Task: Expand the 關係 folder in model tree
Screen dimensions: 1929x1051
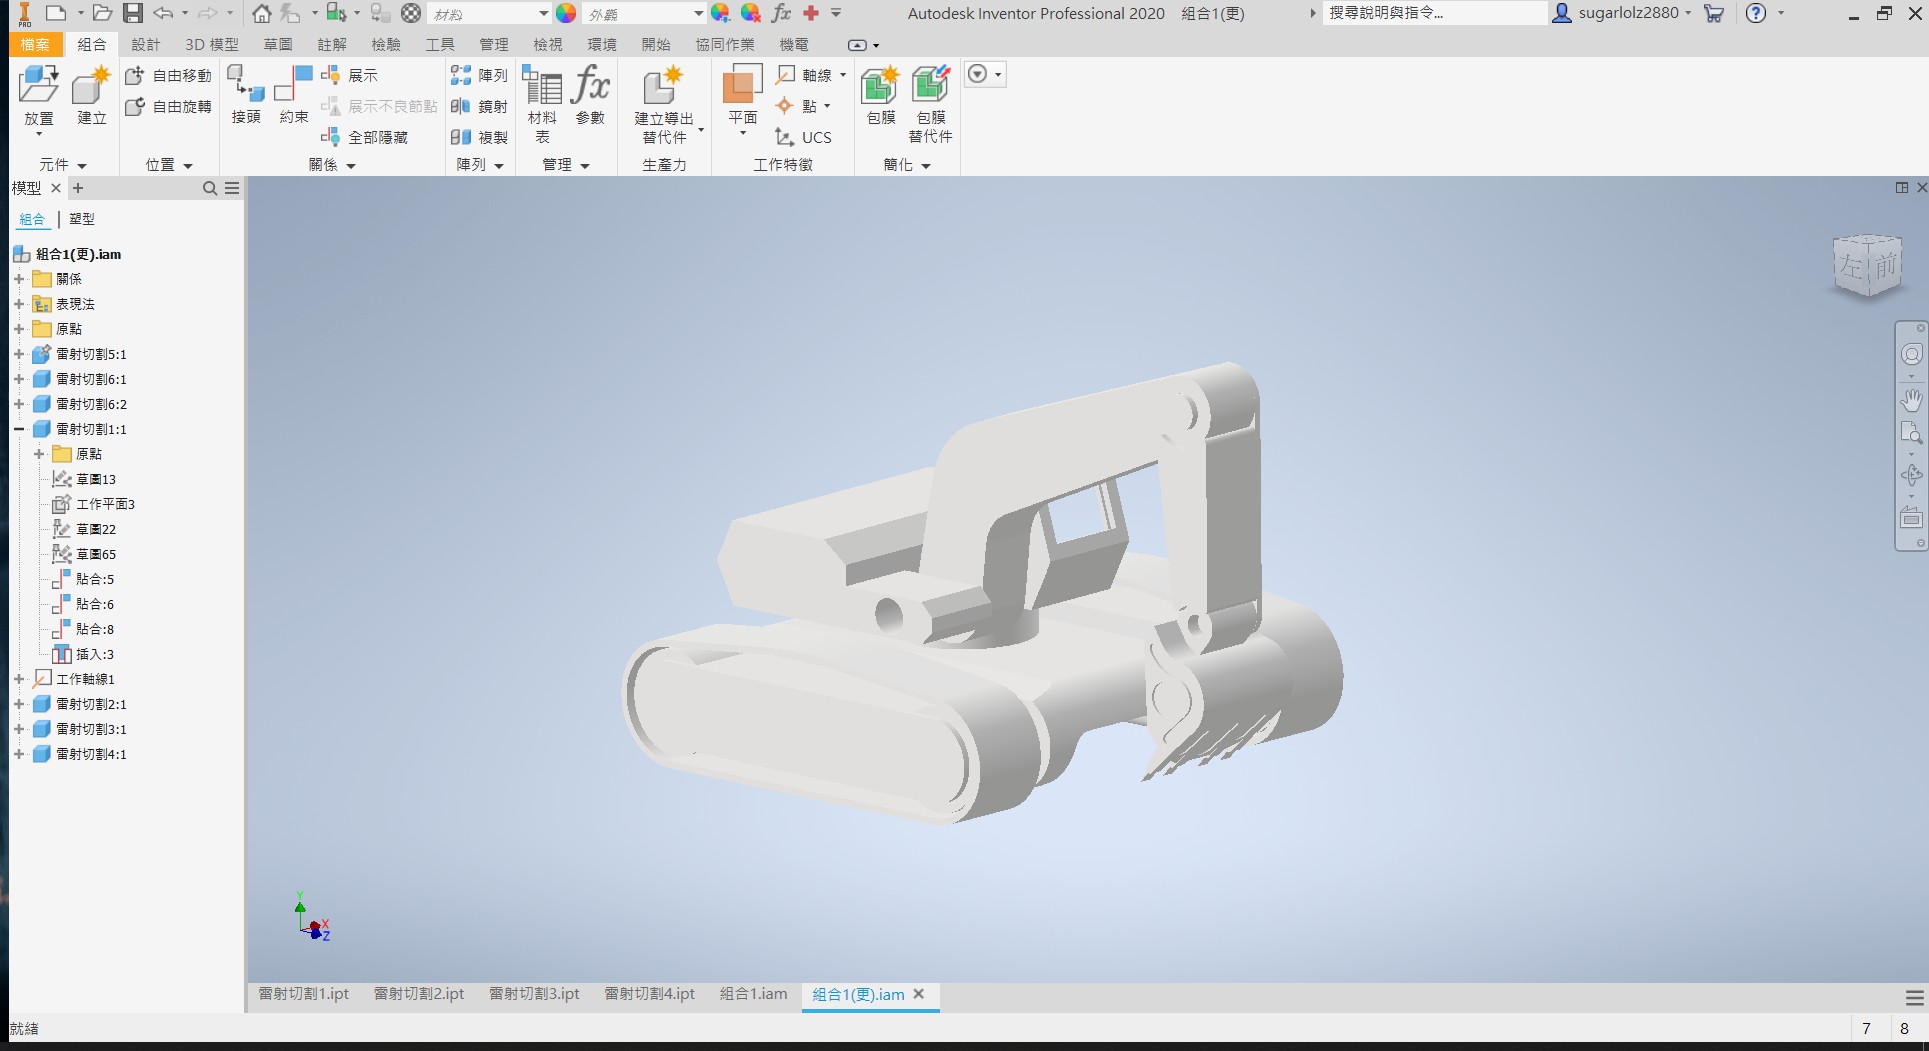Action: [x=19, y=279]
